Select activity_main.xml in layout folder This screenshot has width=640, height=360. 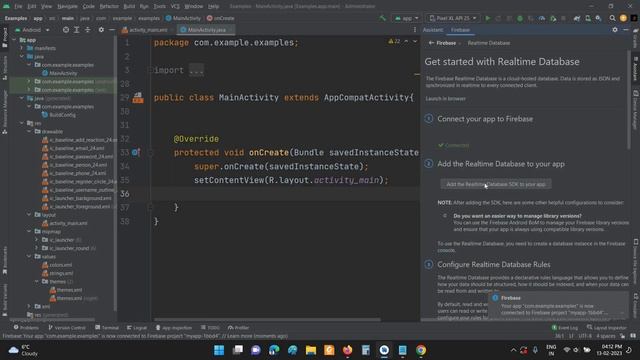(64, 223)
